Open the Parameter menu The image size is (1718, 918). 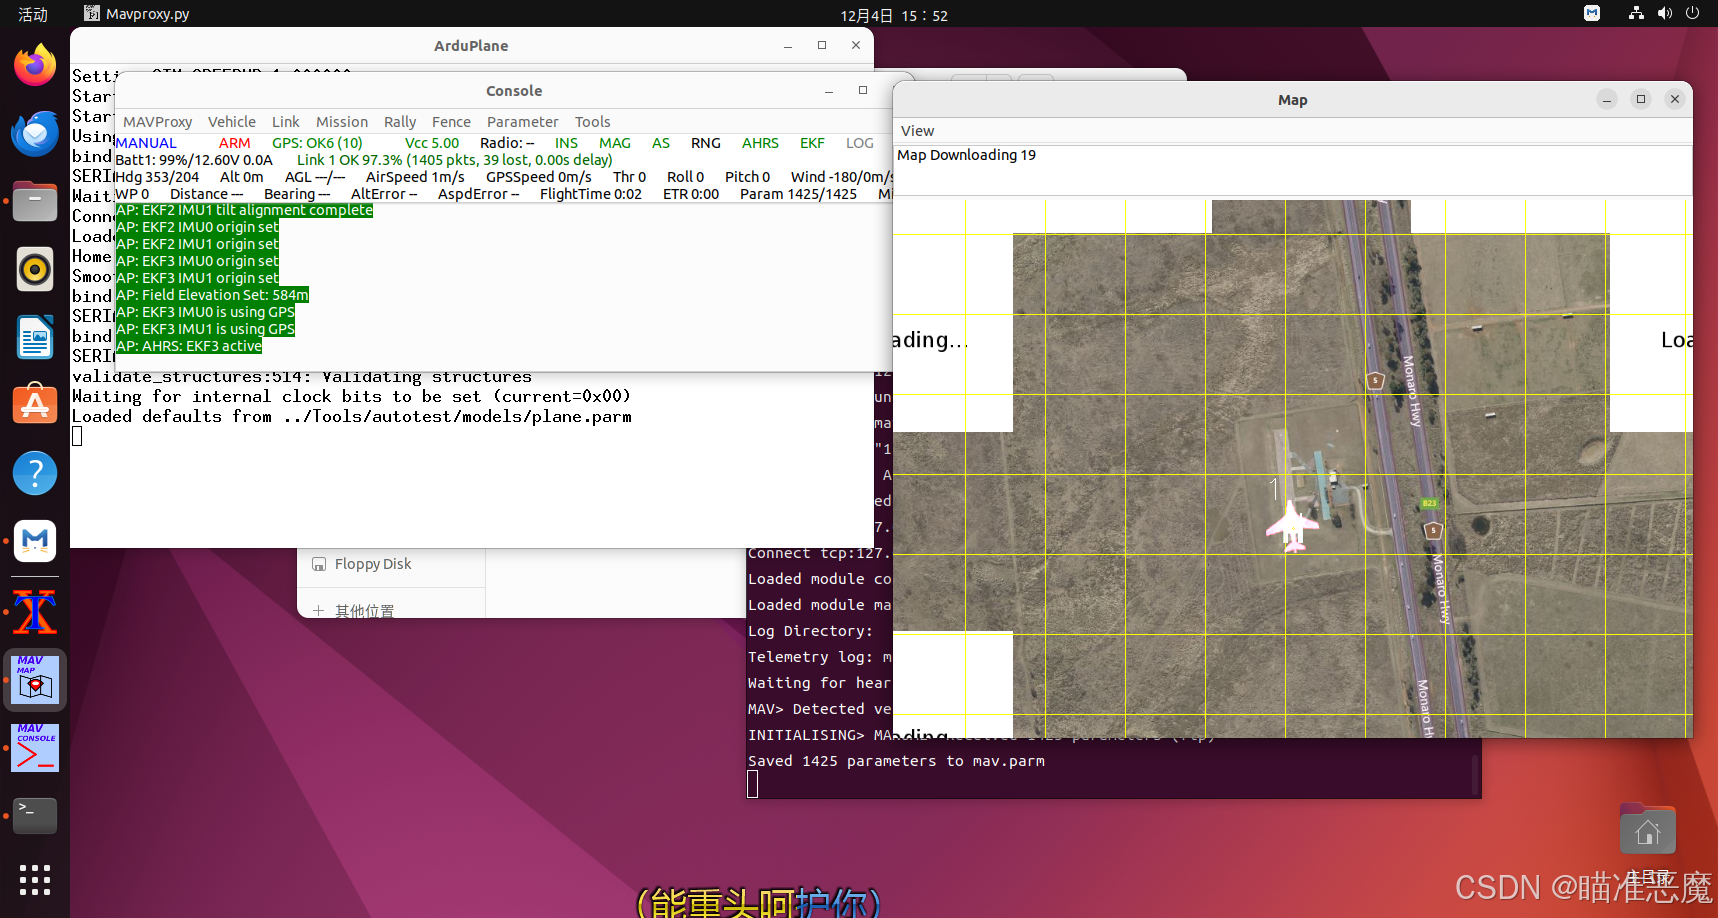click(x=522, y=121)
